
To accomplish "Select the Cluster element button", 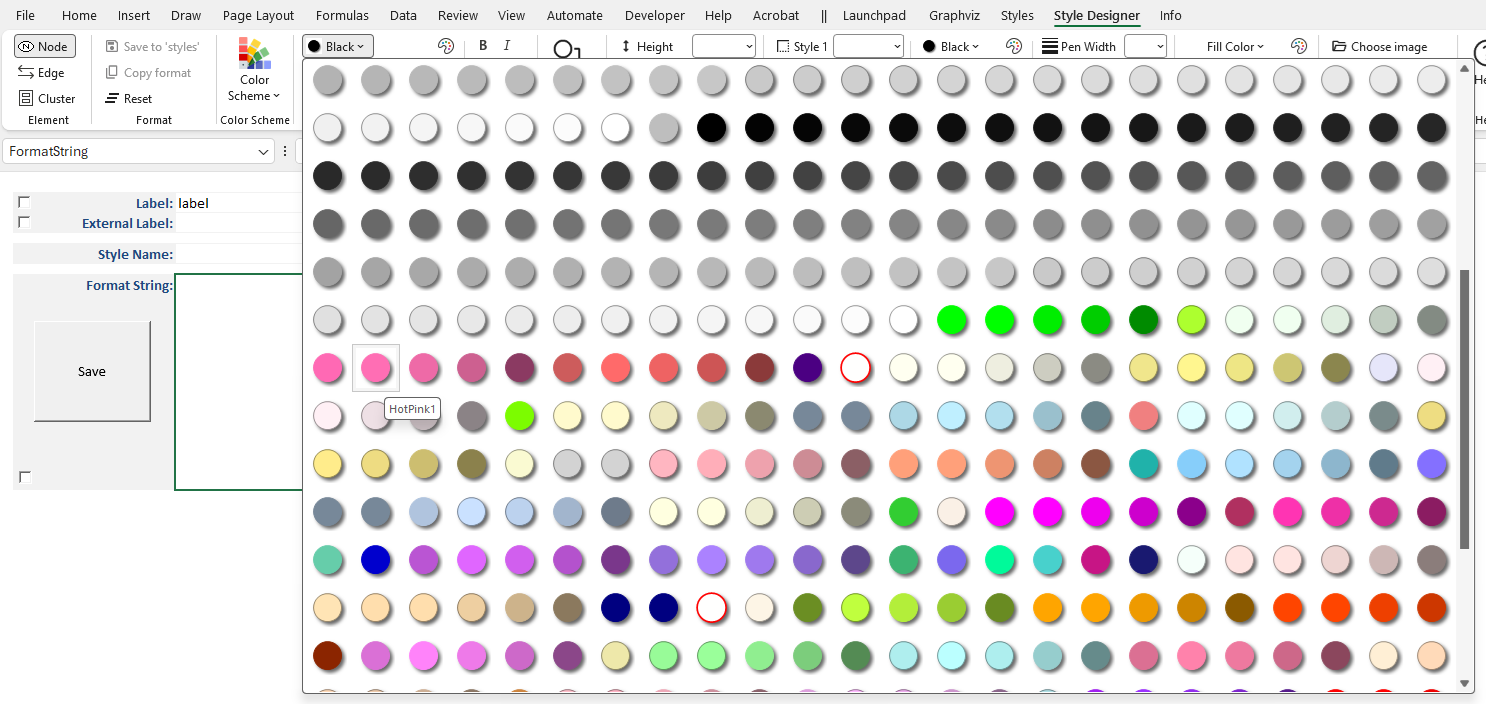I will 47,98.
